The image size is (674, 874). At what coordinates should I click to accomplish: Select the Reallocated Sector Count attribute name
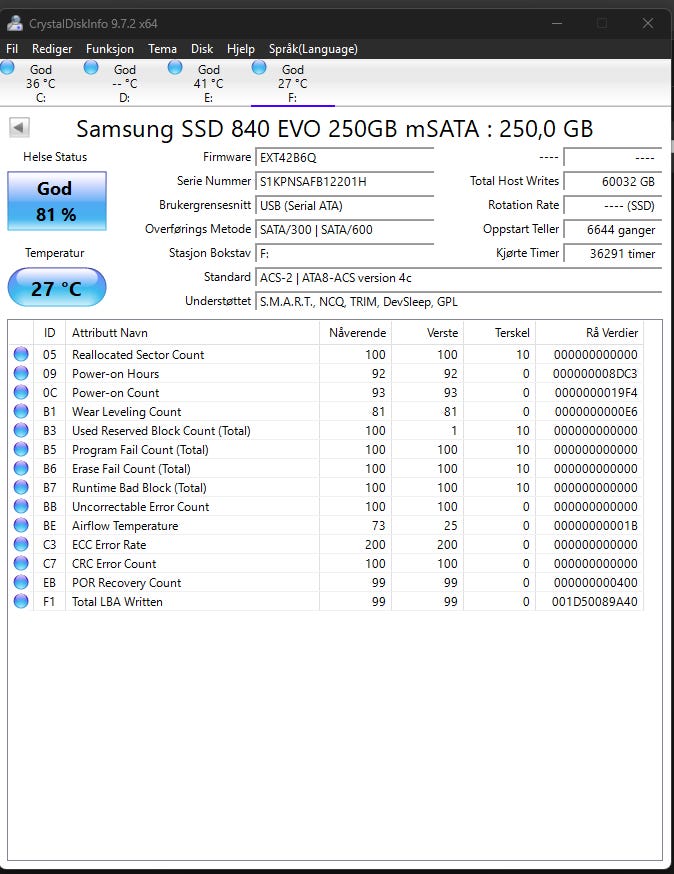138,355
